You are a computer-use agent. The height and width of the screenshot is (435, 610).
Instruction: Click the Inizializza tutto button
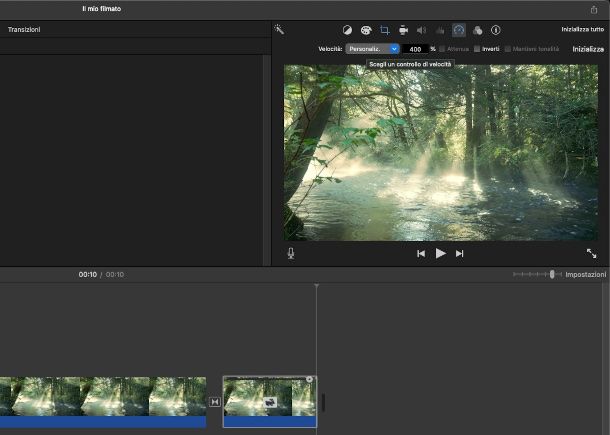point(582,30)
